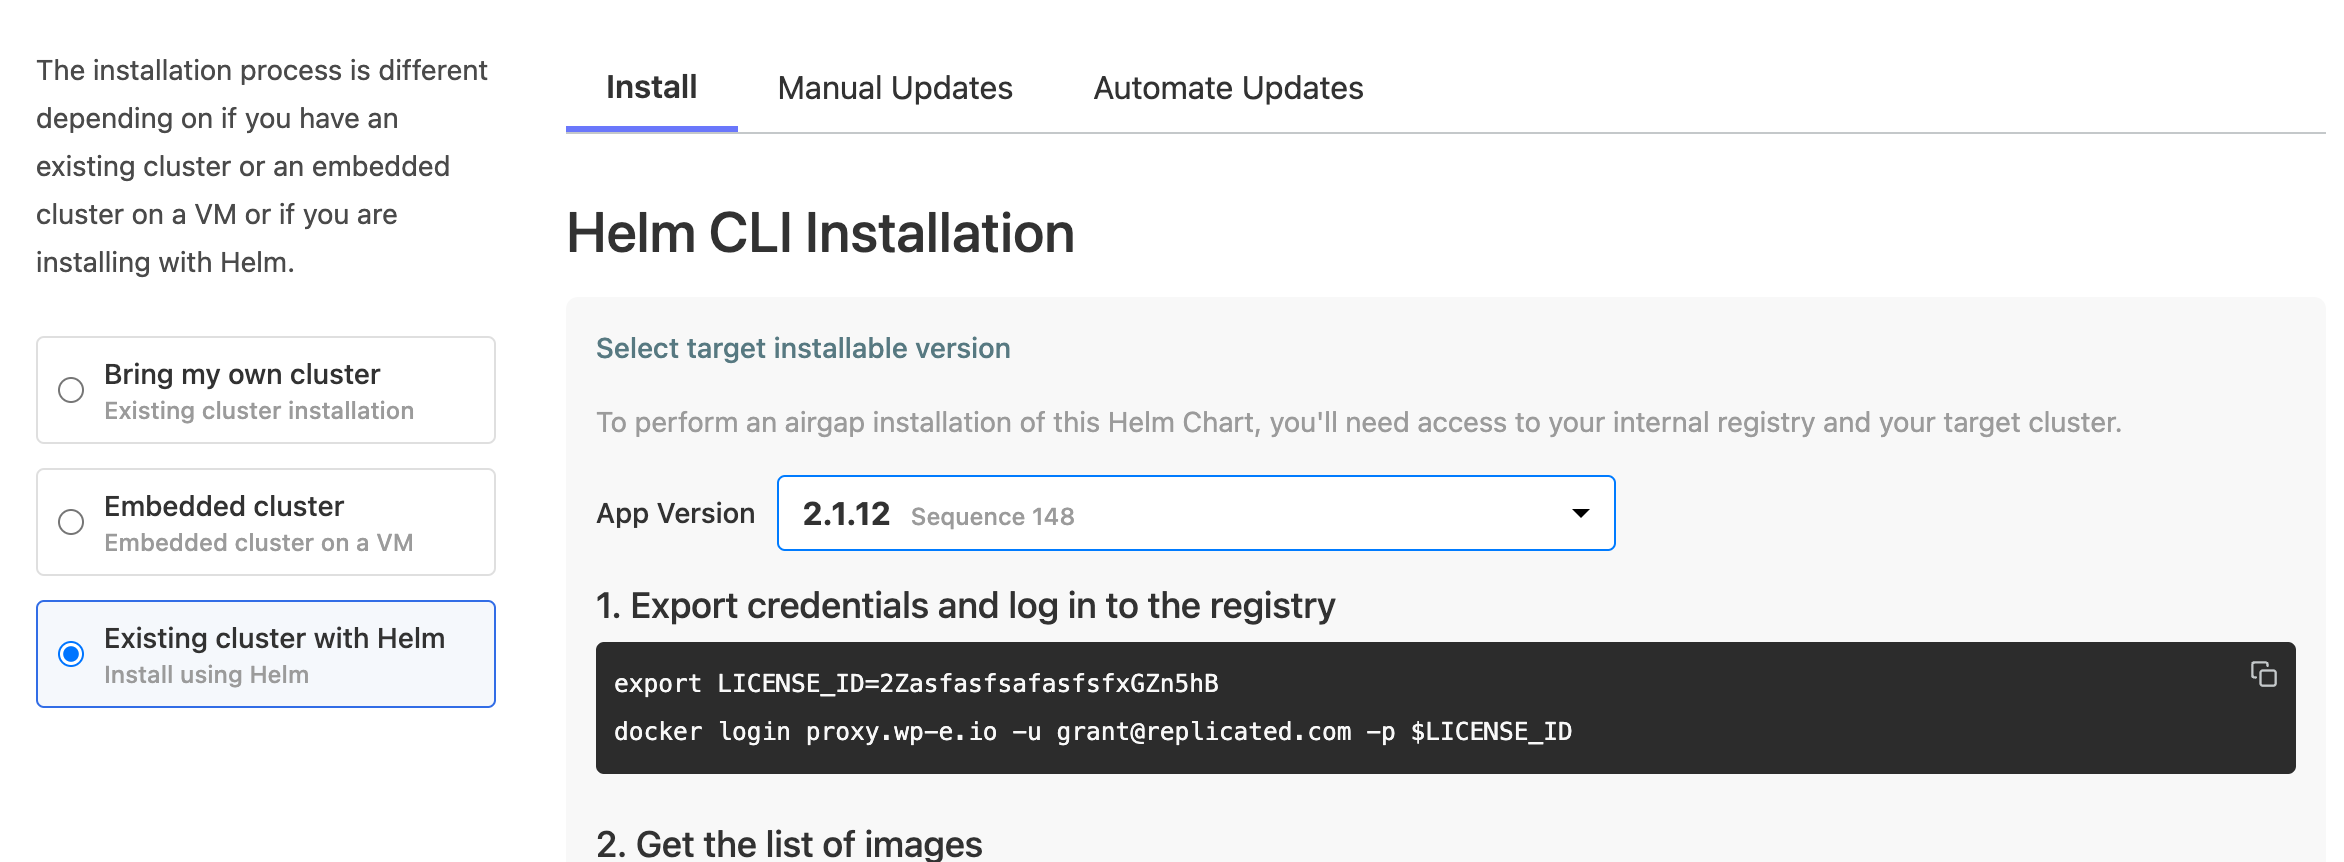Switch to the Manual Updates tab

click(894, 88)
